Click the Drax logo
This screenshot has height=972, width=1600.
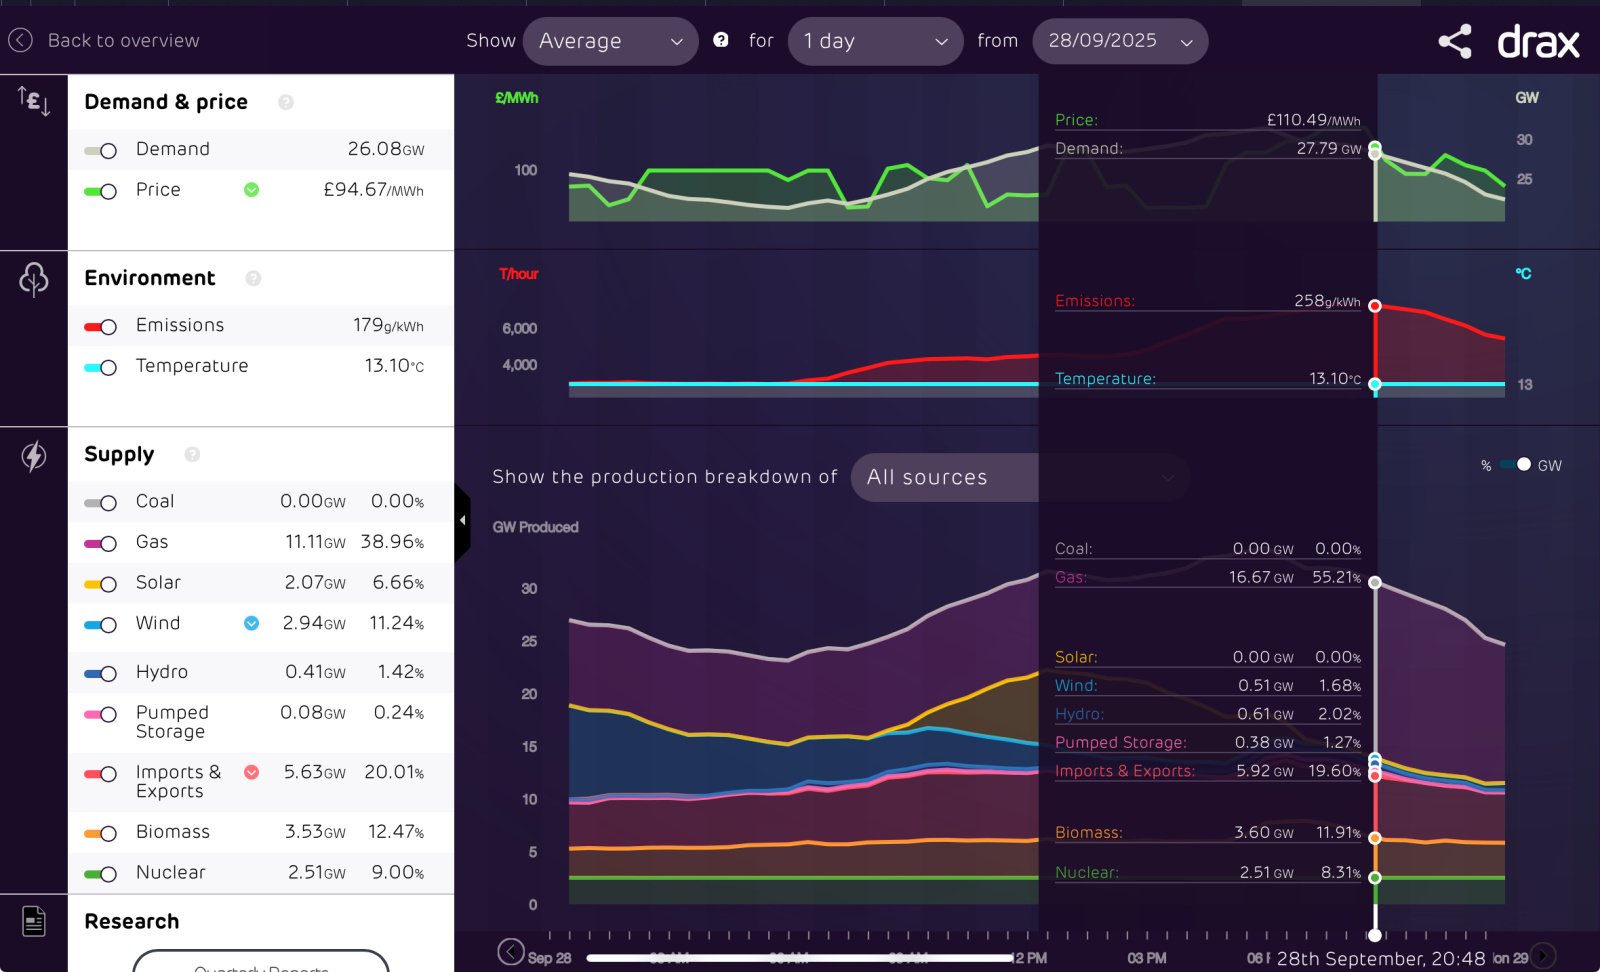1538,42
